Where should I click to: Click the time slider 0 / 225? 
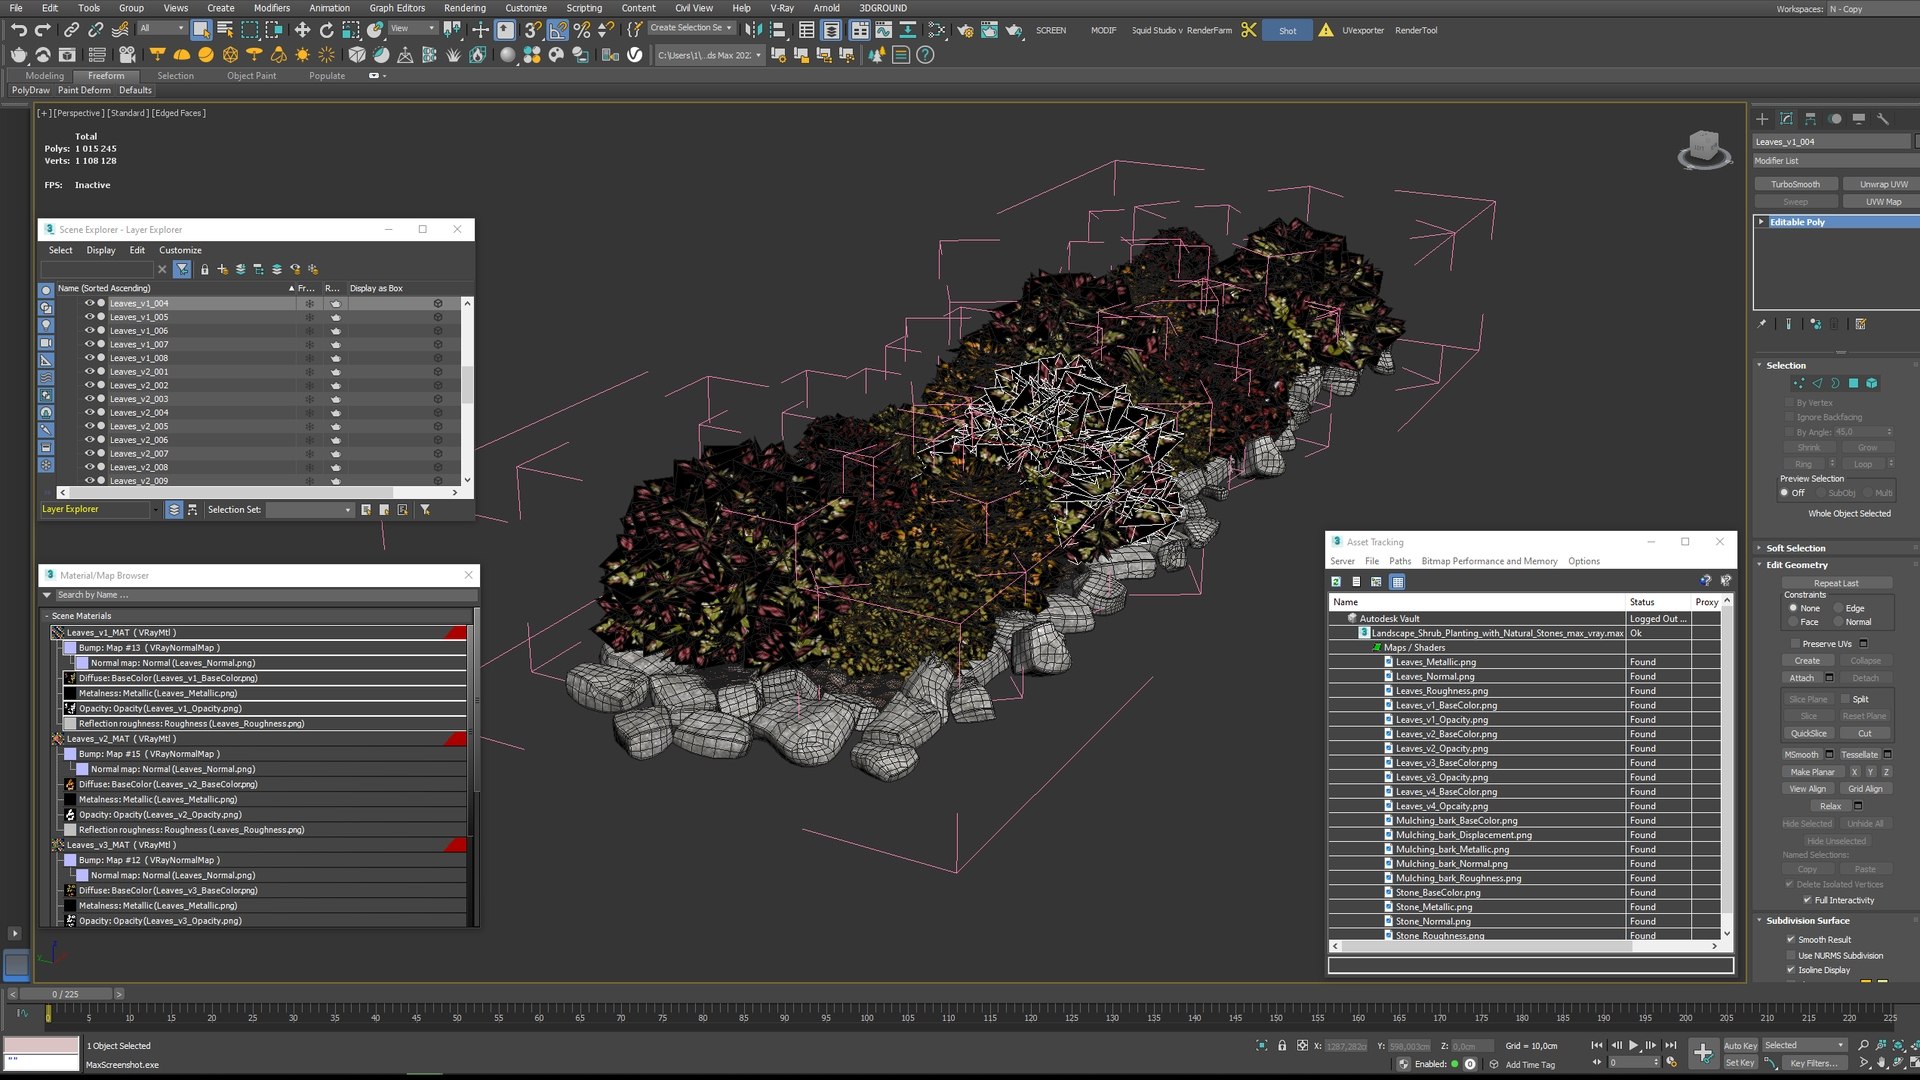pyautogui.click(x=66, y=994)
